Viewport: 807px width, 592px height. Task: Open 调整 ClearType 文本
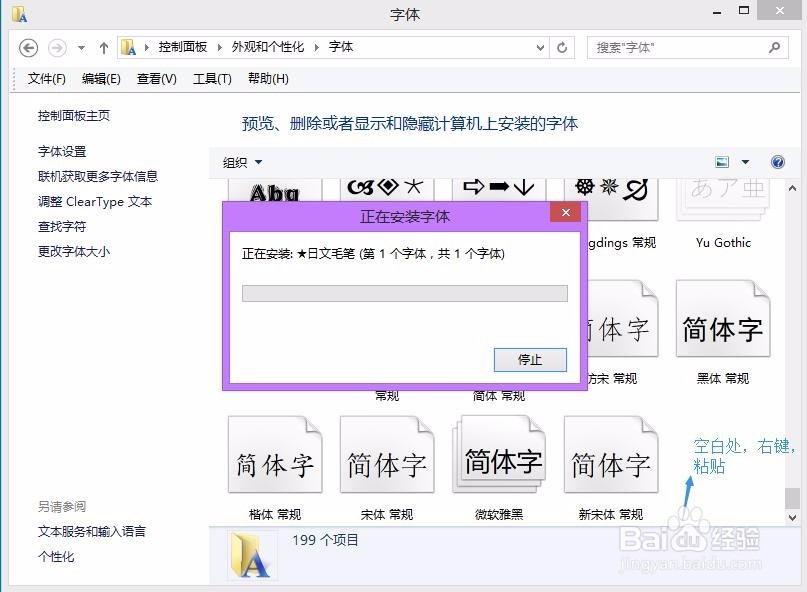click(95, 202)
